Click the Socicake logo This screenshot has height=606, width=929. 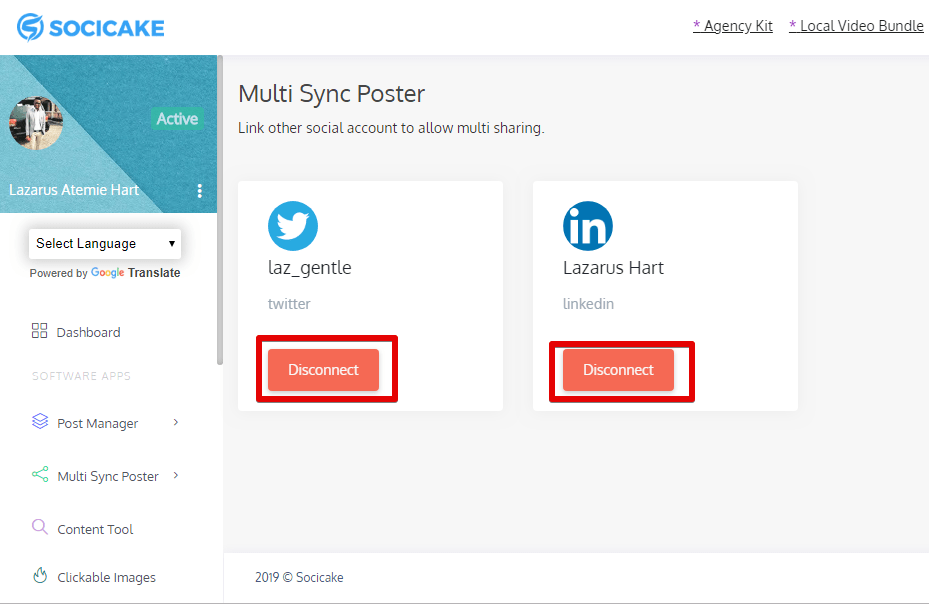pos(90,27)
